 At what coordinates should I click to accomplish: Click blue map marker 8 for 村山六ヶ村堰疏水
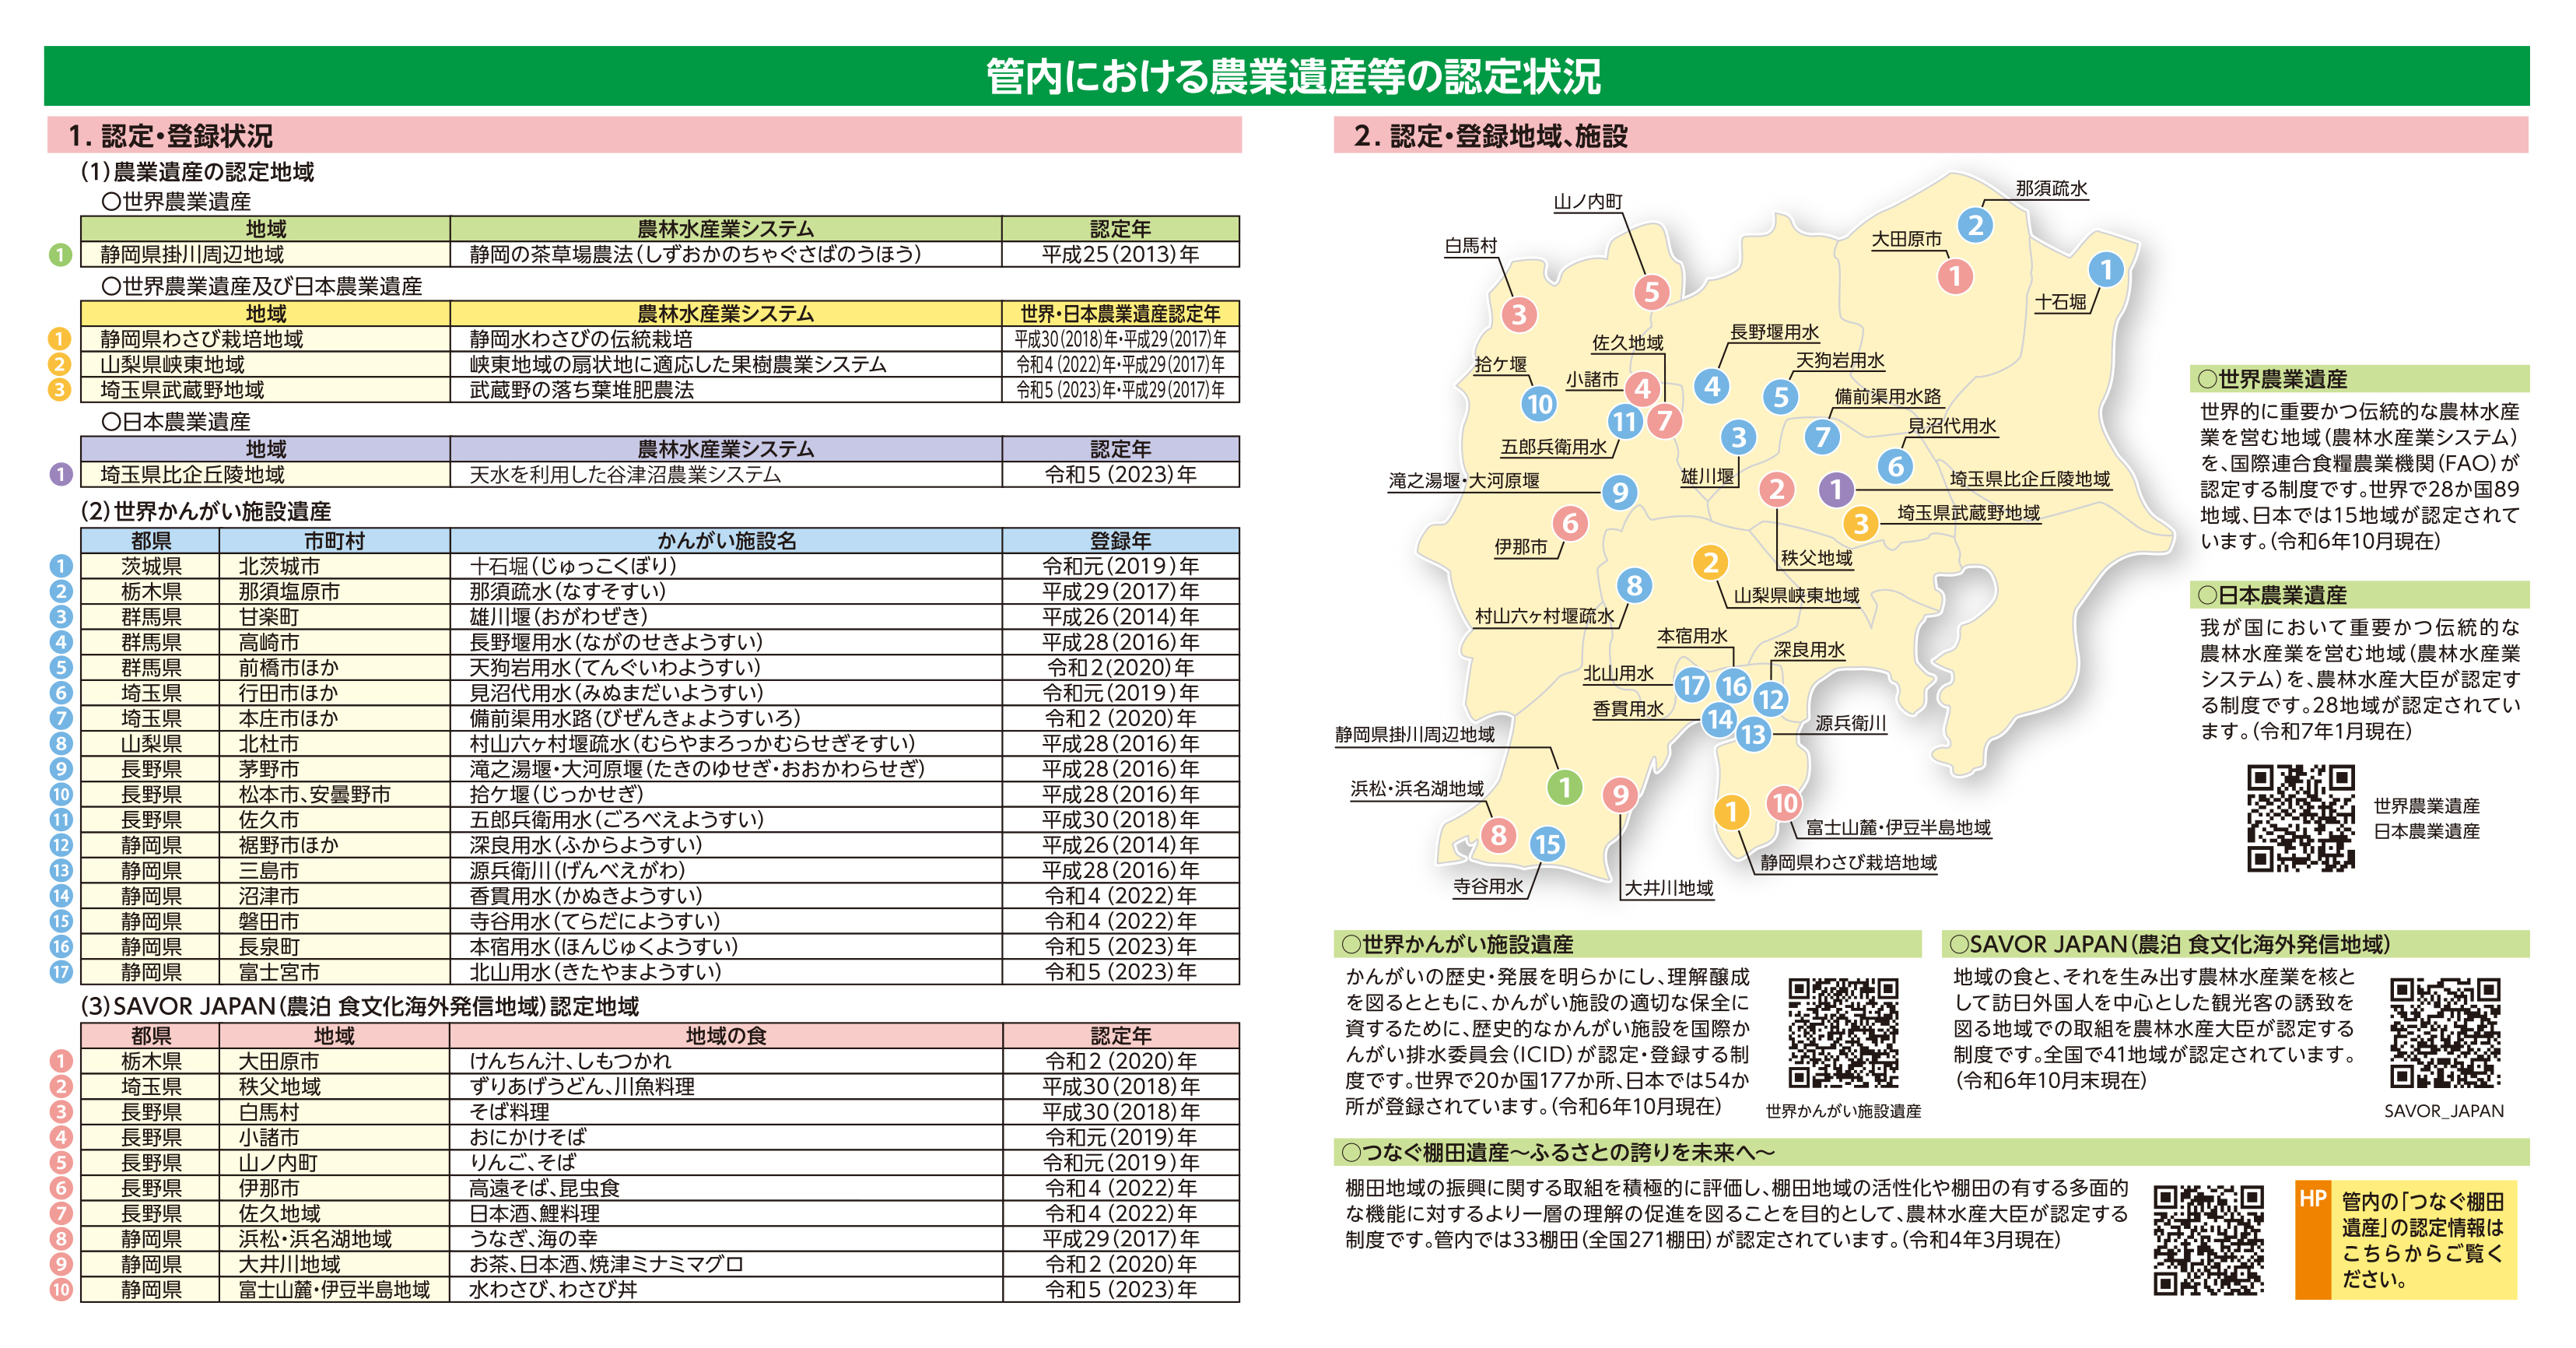click(x=1634, y=586)
